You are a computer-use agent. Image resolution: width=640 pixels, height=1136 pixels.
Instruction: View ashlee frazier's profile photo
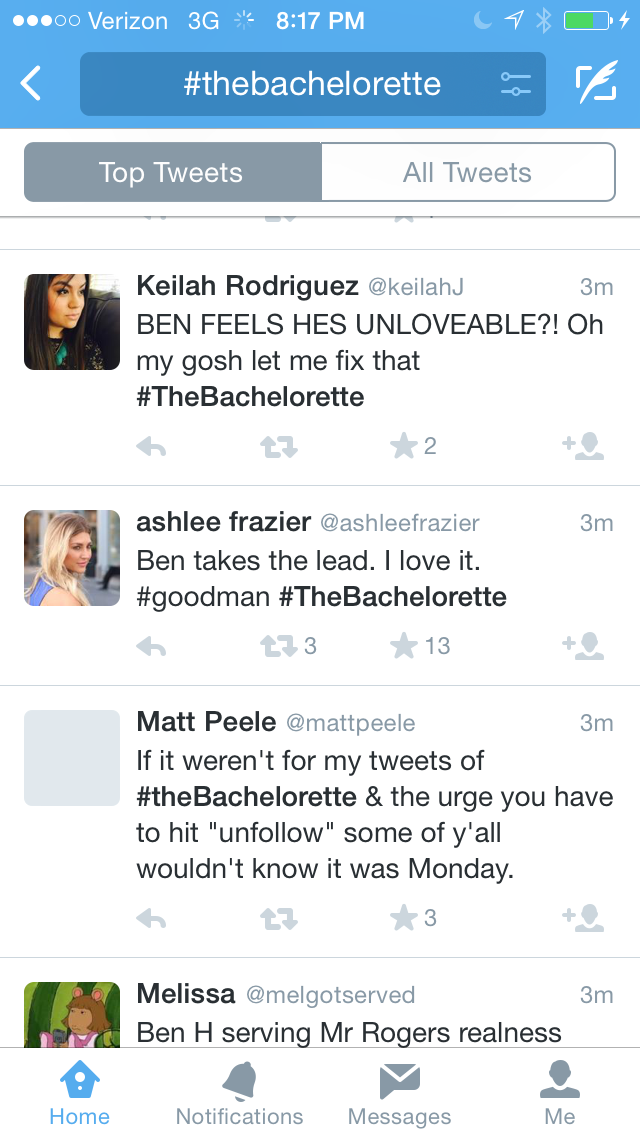pyautogui.click(x=72, y=558)
